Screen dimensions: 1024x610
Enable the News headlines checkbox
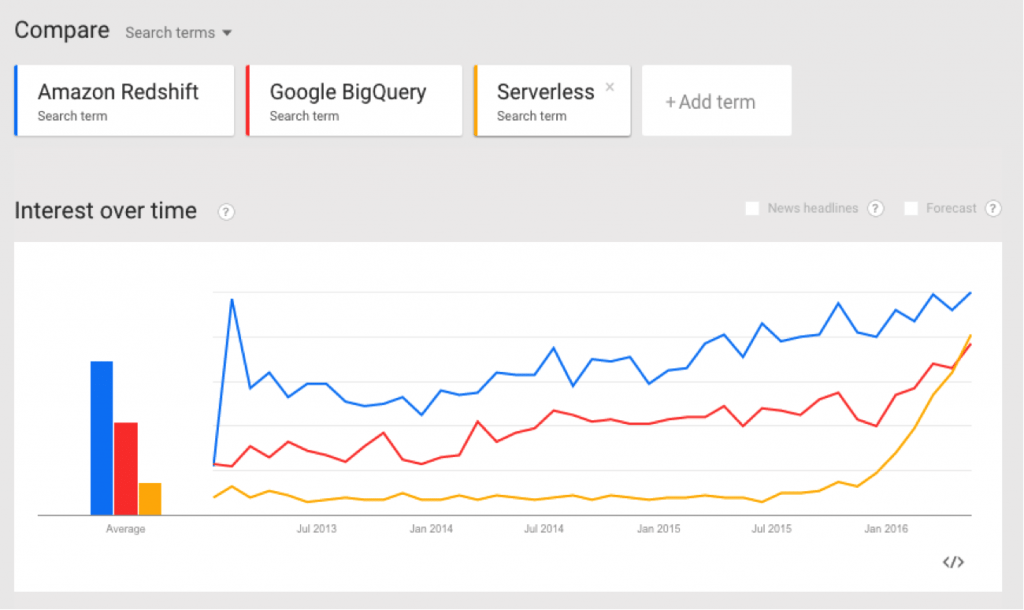[752, 208]
